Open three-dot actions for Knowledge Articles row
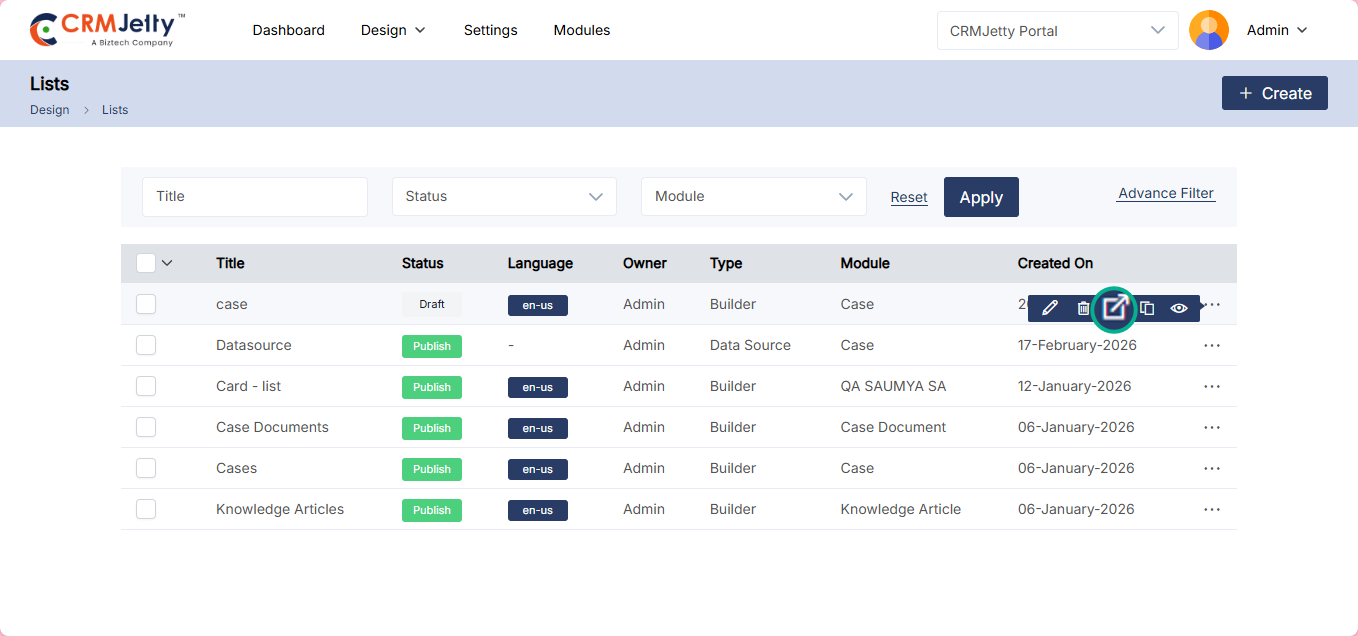Image resolution: width=1358 pixels, height=636 pixels. point(1212,509)
